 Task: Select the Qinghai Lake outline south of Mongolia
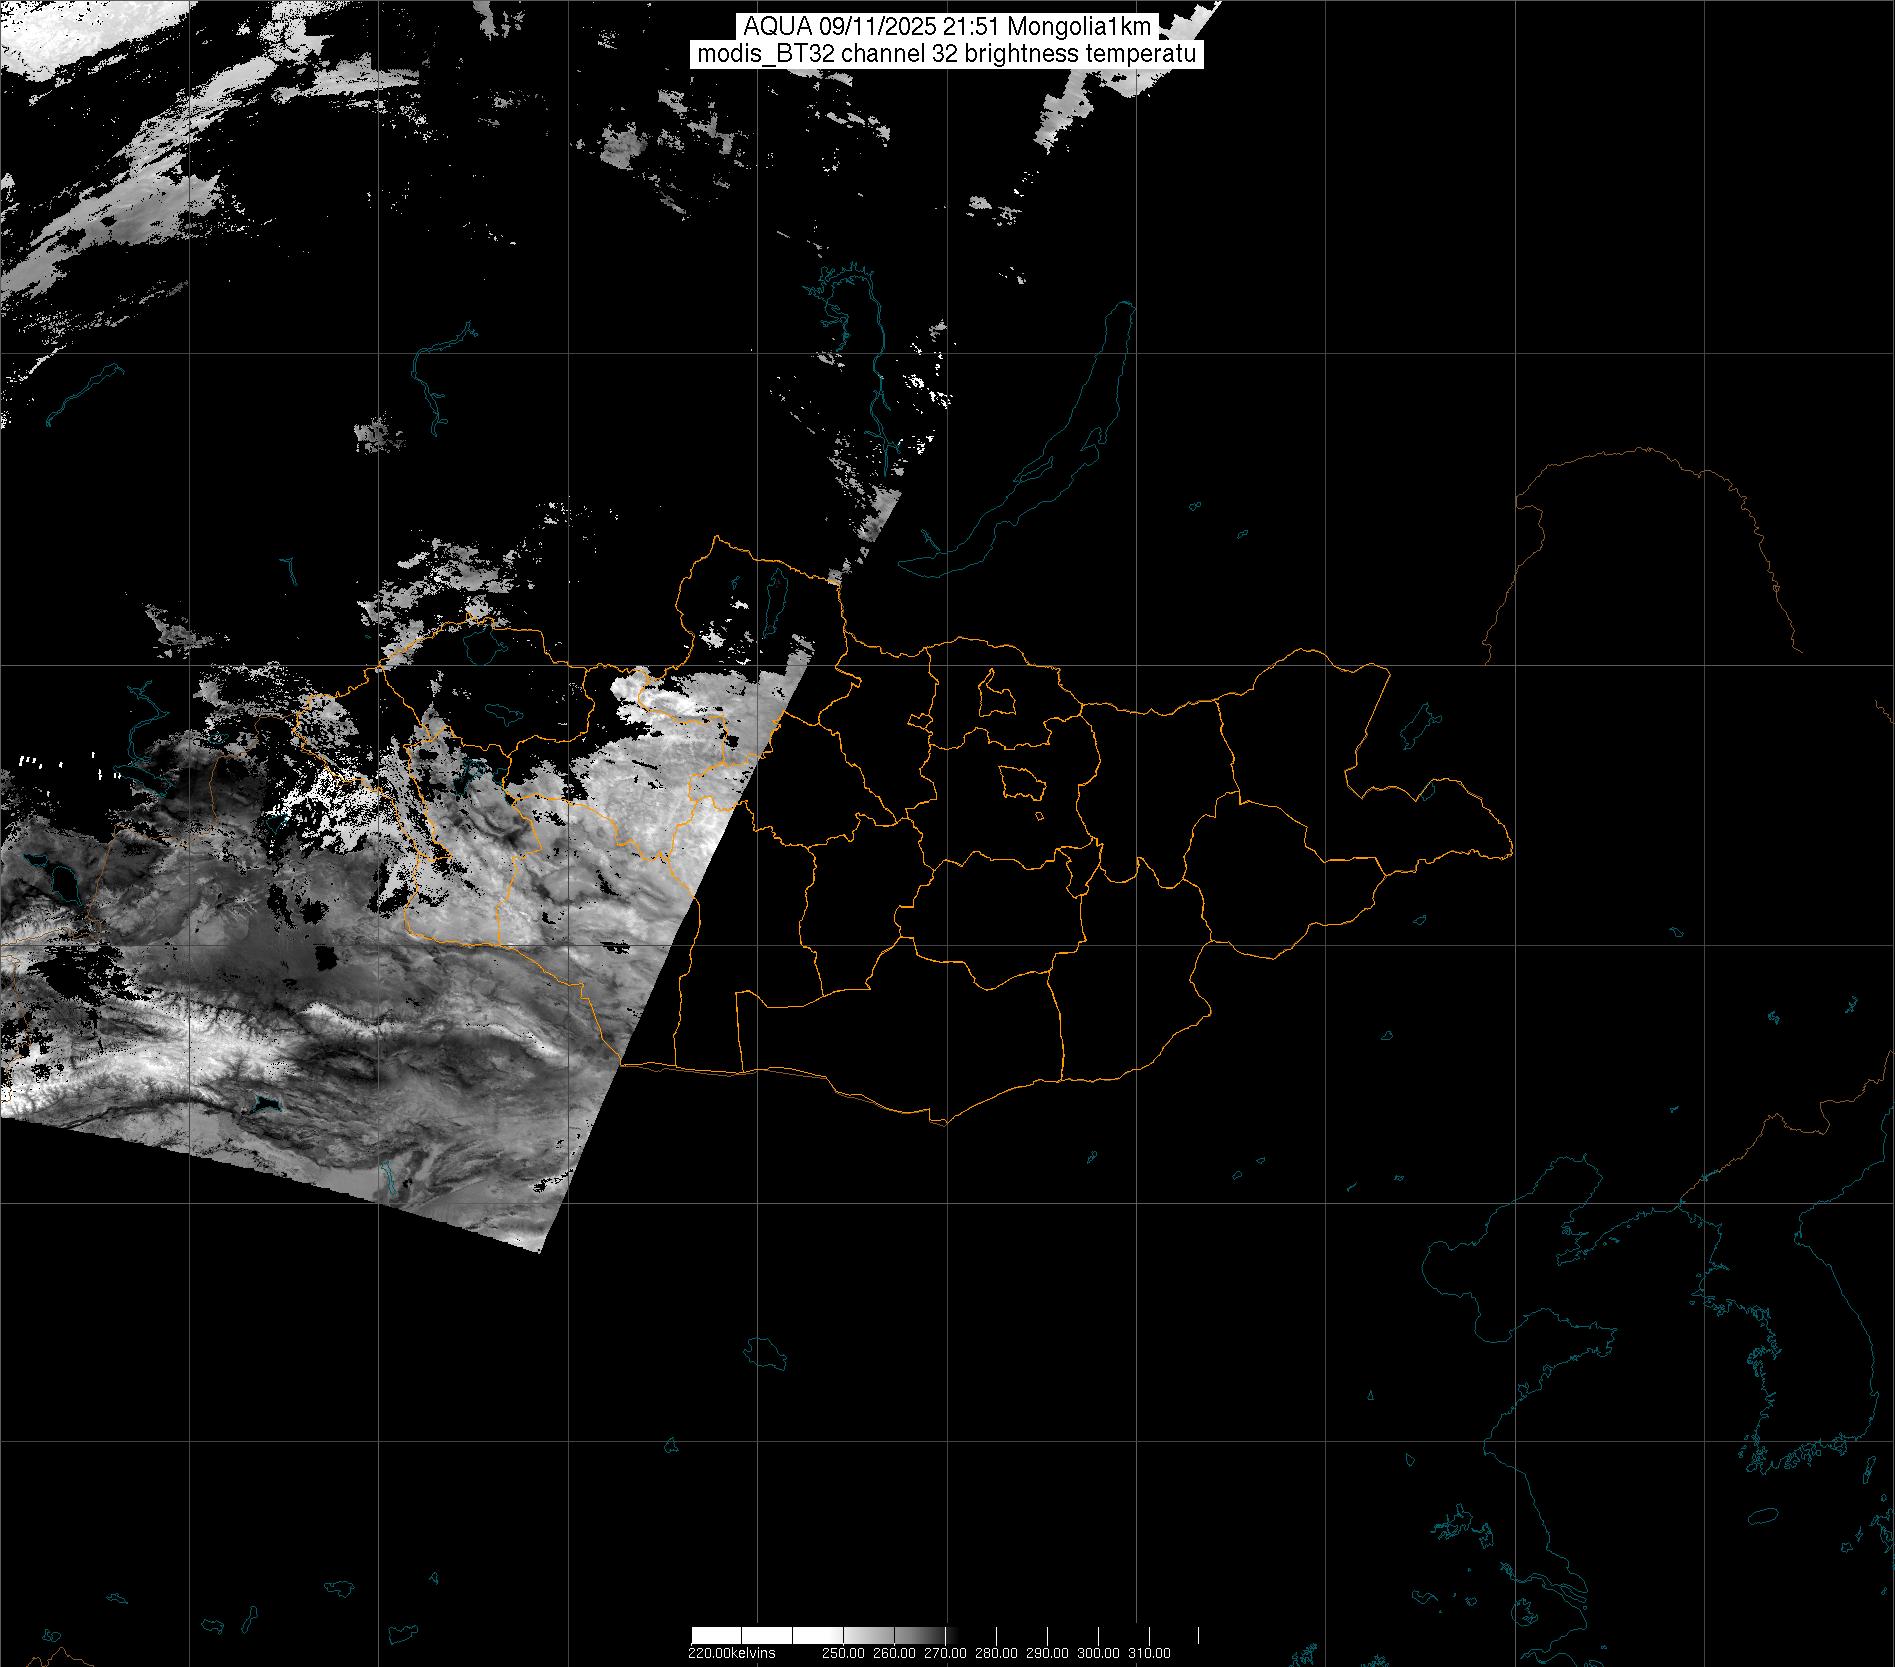(765, 1353)
